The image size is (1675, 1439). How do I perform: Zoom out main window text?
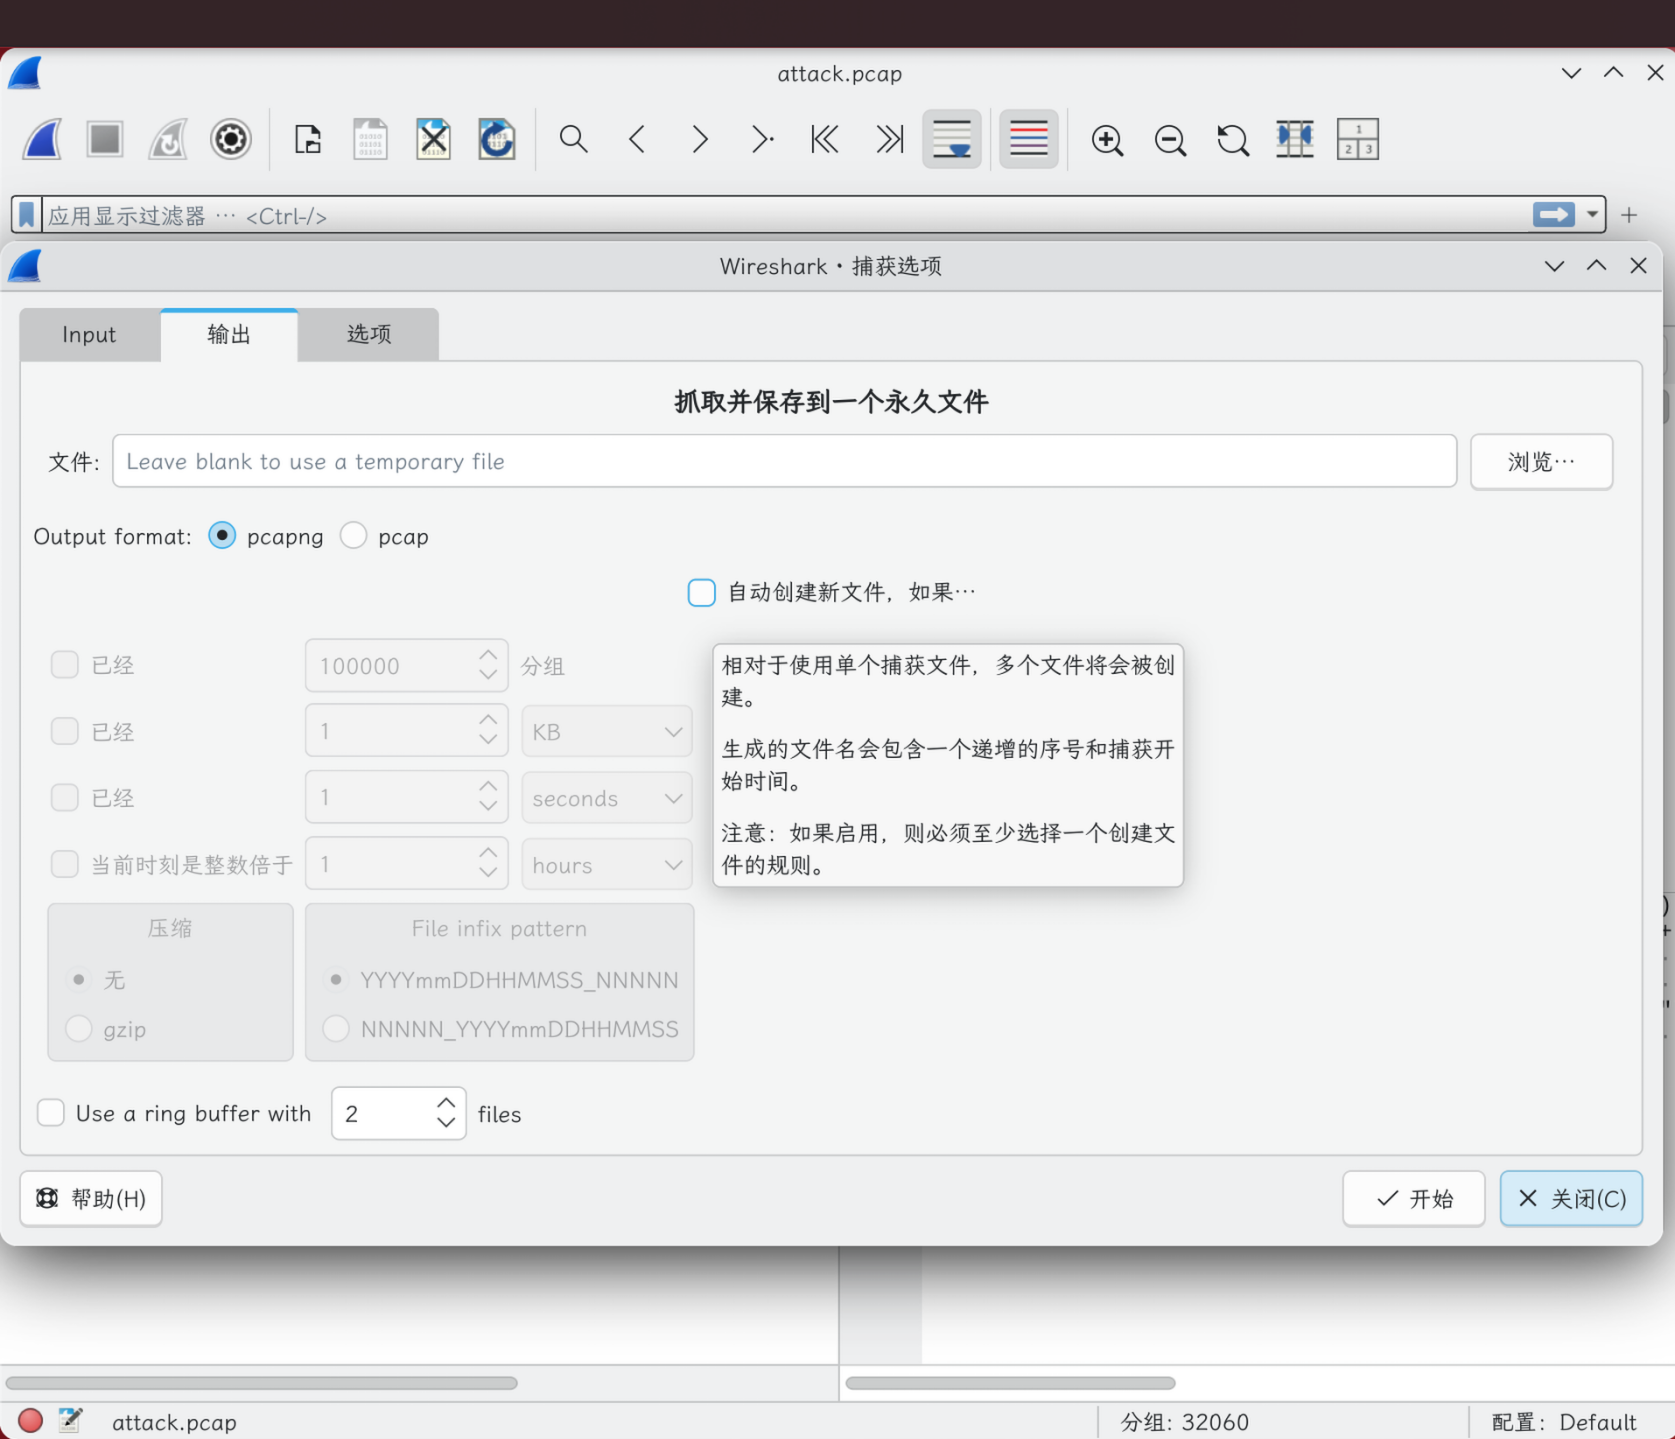click(x=1170, y=140)
